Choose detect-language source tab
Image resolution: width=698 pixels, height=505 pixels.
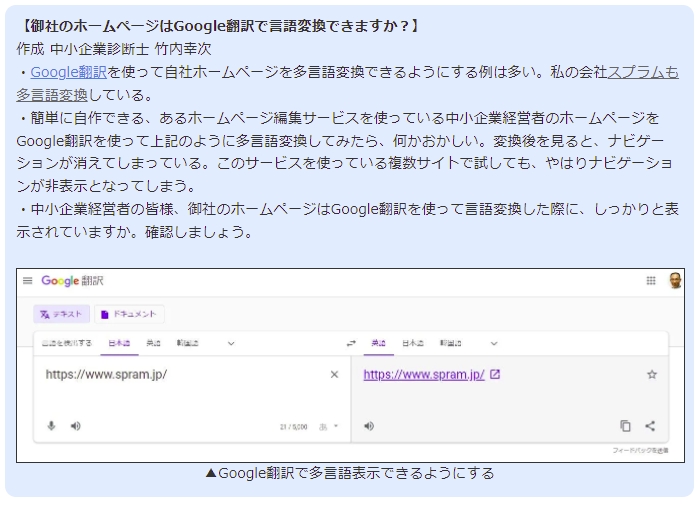(67, 343)
